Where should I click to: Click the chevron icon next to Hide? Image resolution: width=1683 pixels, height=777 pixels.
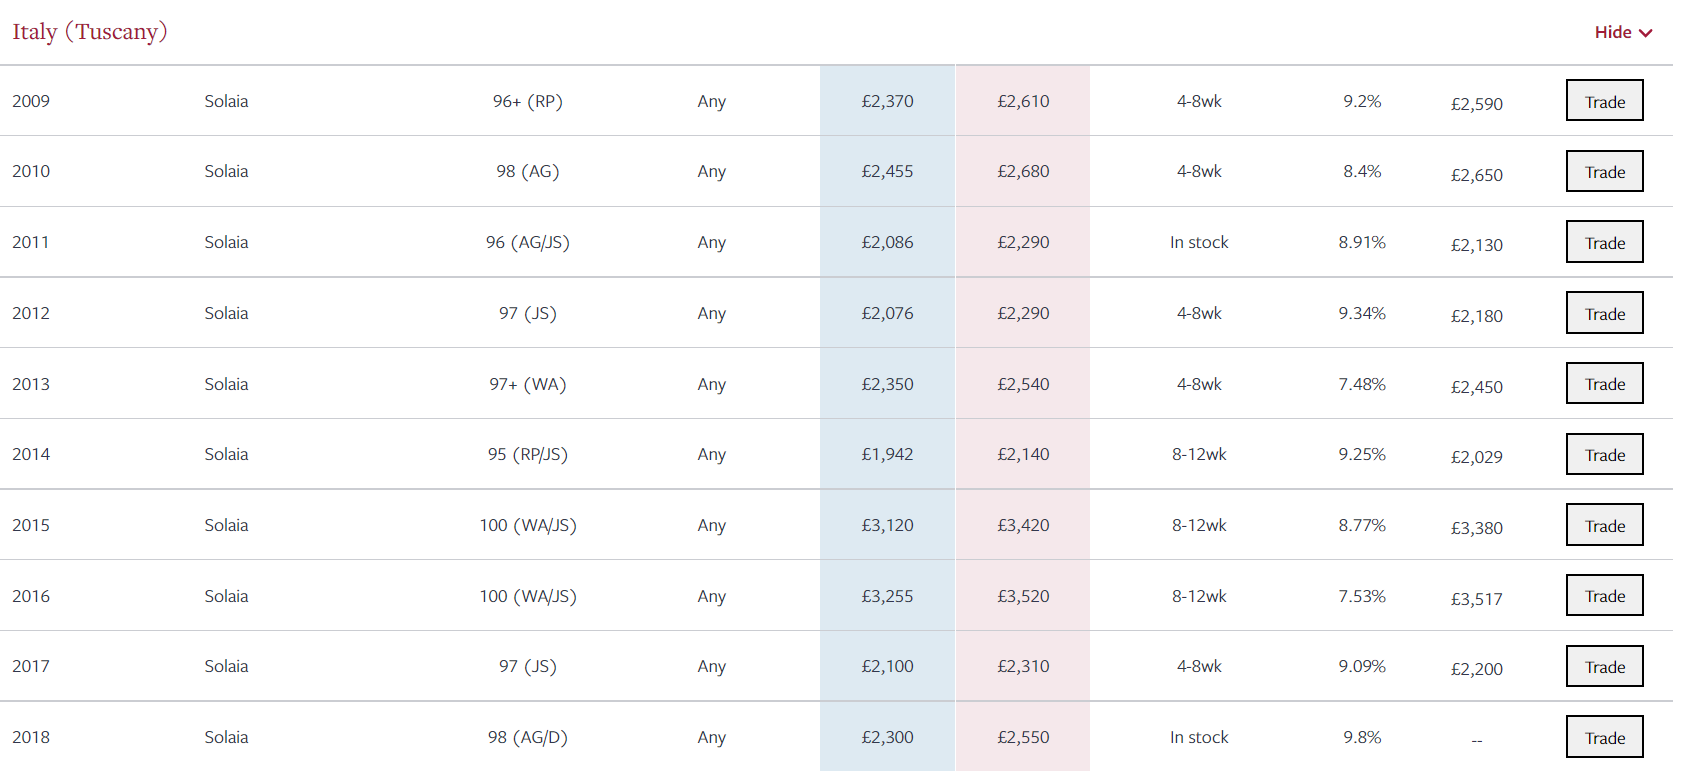coord(1645,33)
